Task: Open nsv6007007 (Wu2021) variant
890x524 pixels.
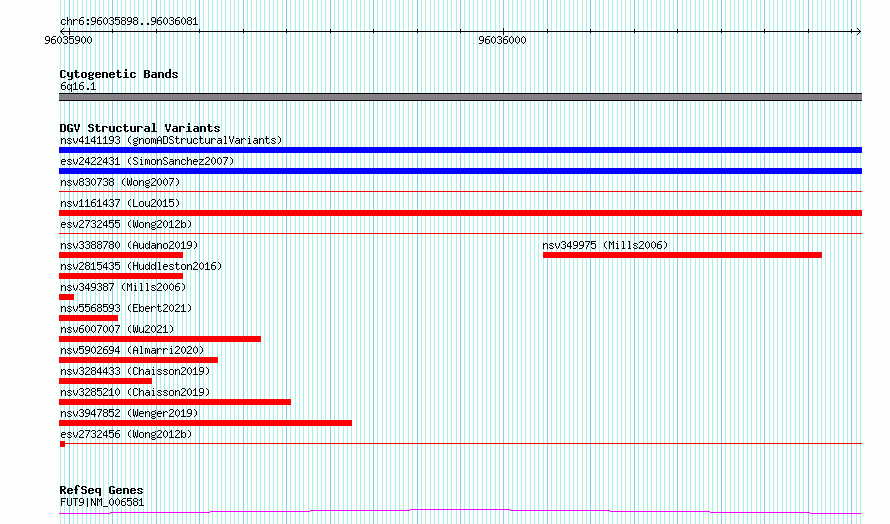Action: [x=117, y=329]
